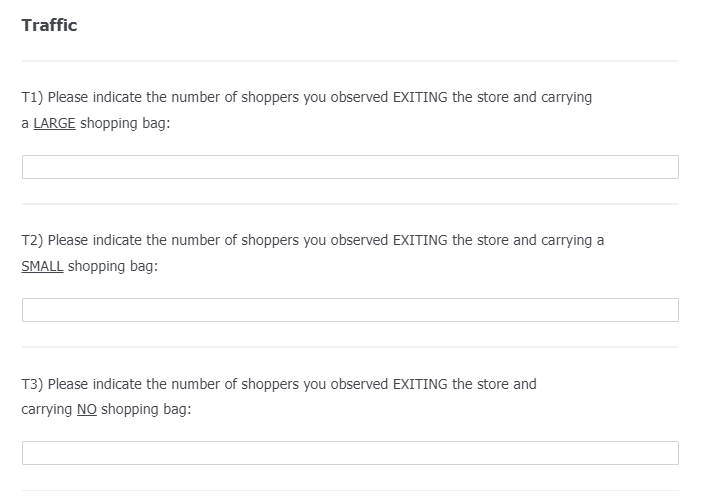The image size is (713, 496).
Task: Click the T3) question number label
Action: (x=32, y=383)
